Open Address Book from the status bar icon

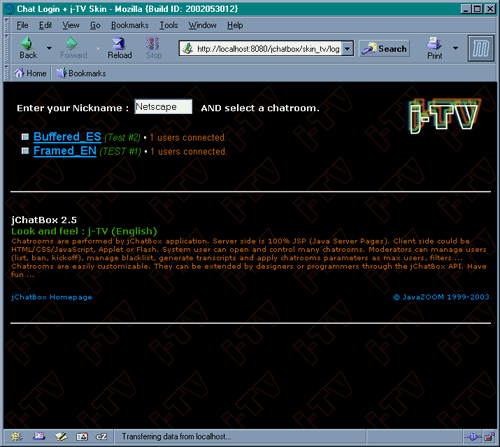[x=82, y=436]
